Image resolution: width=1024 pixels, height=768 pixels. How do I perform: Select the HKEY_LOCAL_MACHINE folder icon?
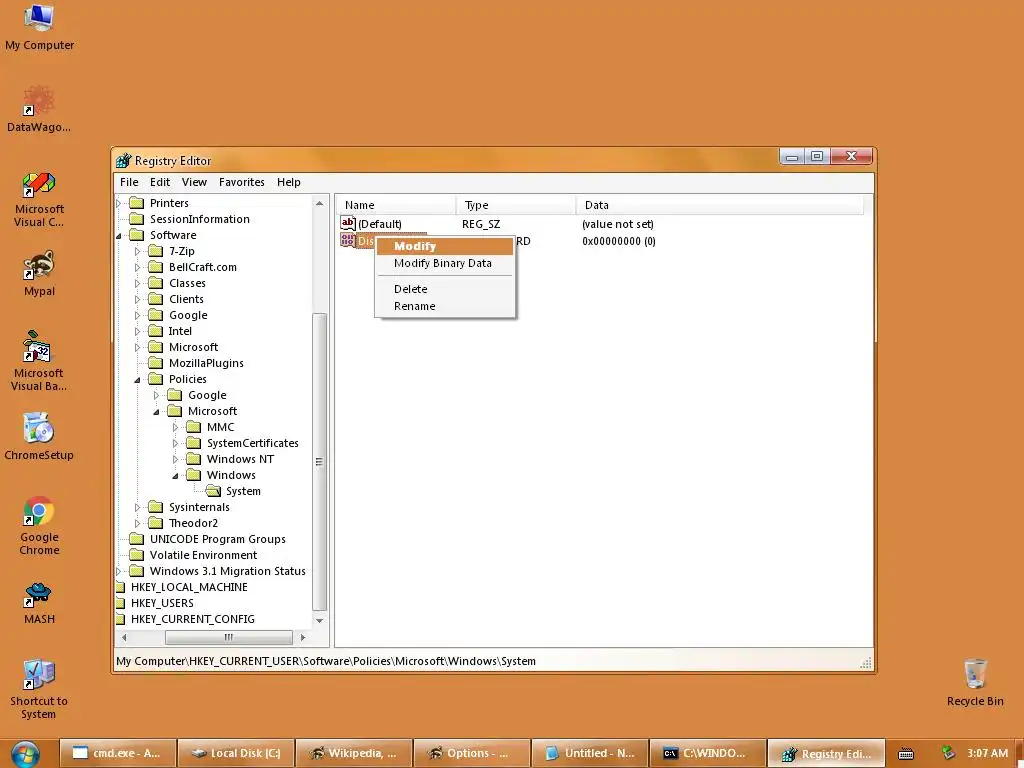click(x=120, y=586)
